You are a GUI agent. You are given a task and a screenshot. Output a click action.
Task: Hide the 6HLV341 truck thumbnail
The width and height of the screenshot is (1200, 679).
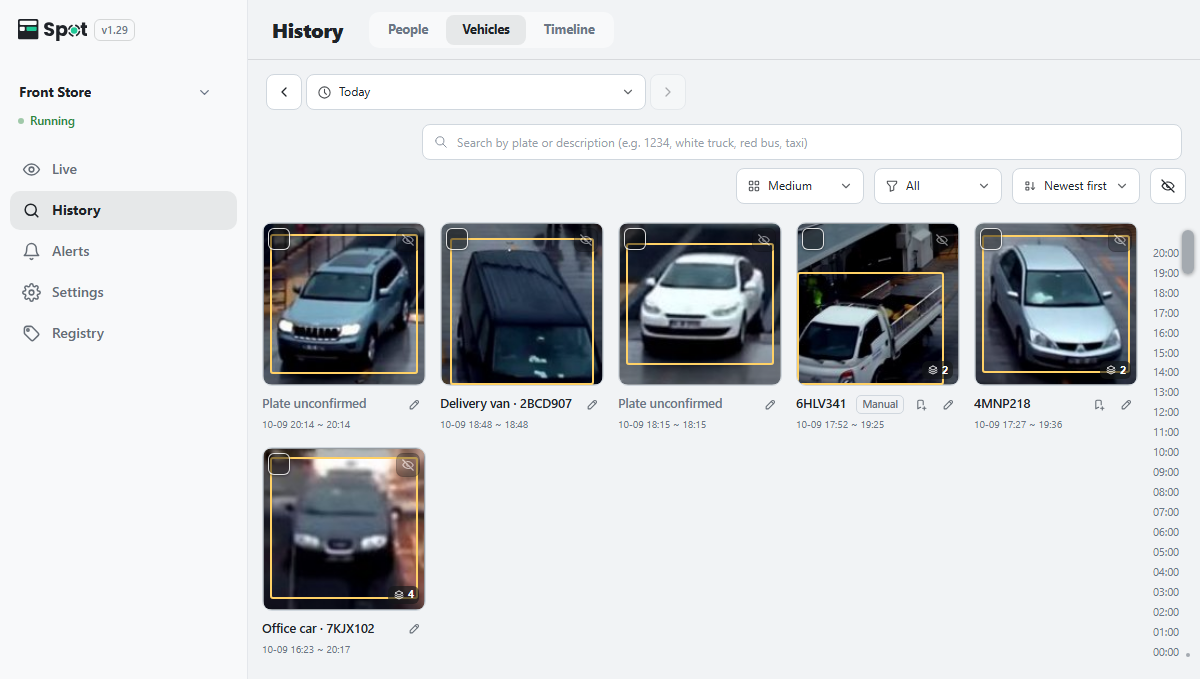pos(941,240)
